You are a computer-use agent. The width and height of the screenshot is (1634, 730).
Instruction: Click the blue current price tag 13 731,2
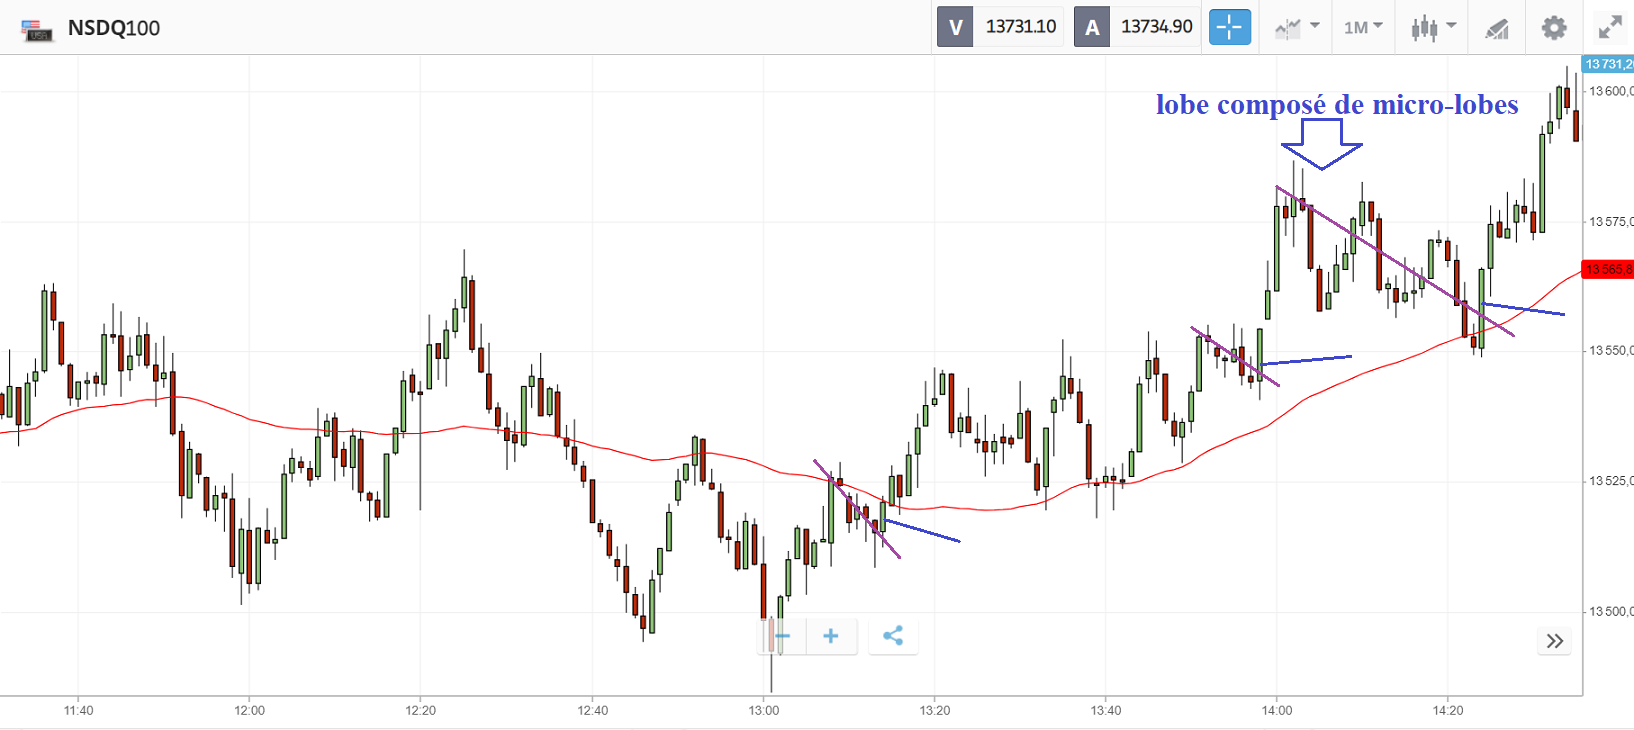1609,64
